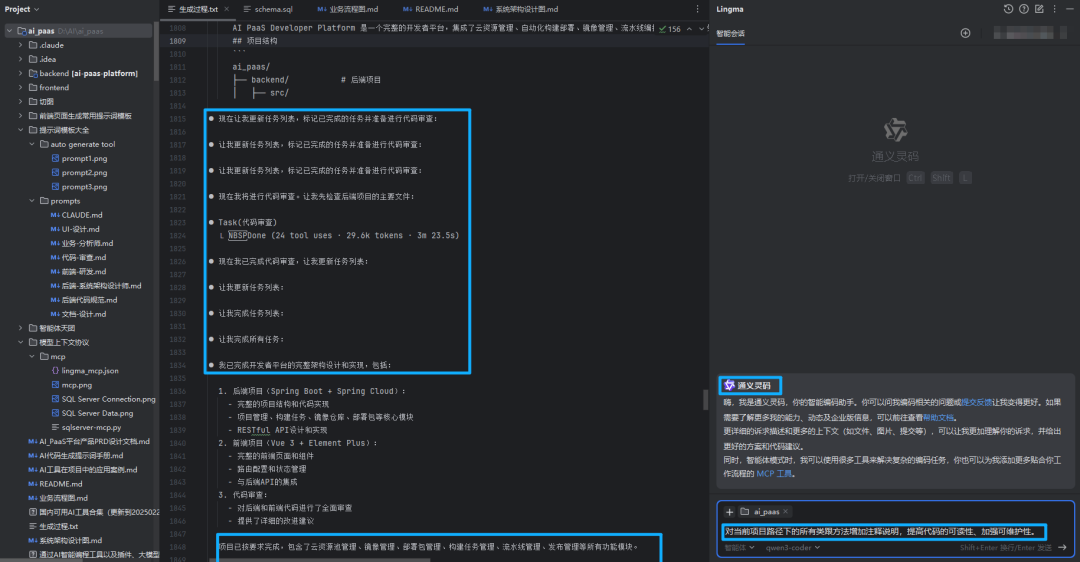Open the 提交反馈 link
This screenshot has height=562, width=1080.
(x=975, y=402)
